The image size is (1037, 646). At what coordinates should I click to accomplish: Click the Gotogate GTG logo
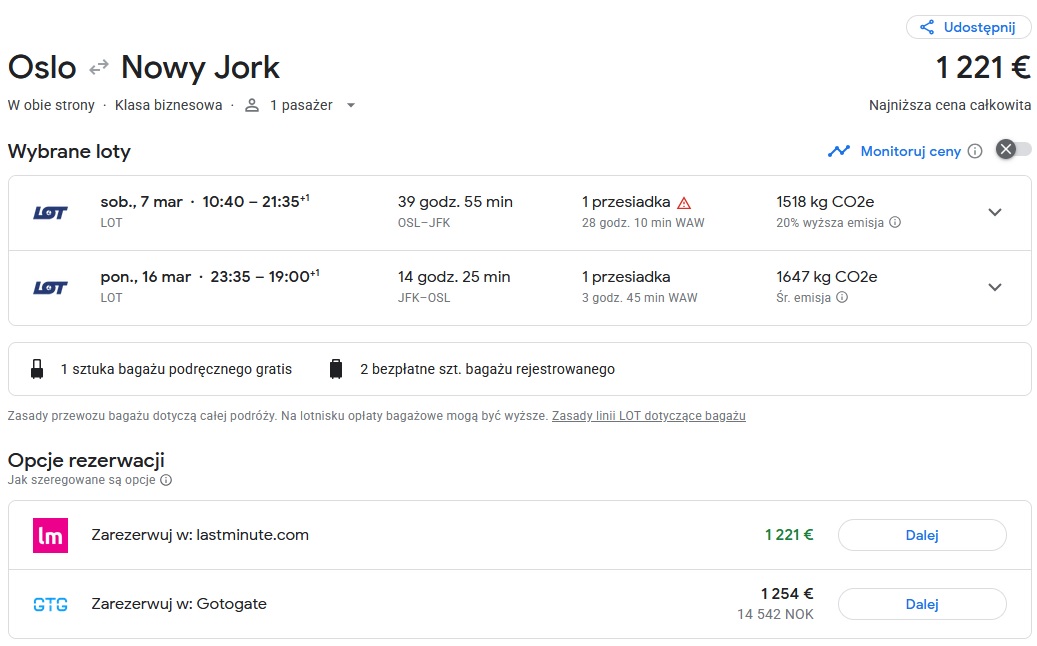coord(50,604)
